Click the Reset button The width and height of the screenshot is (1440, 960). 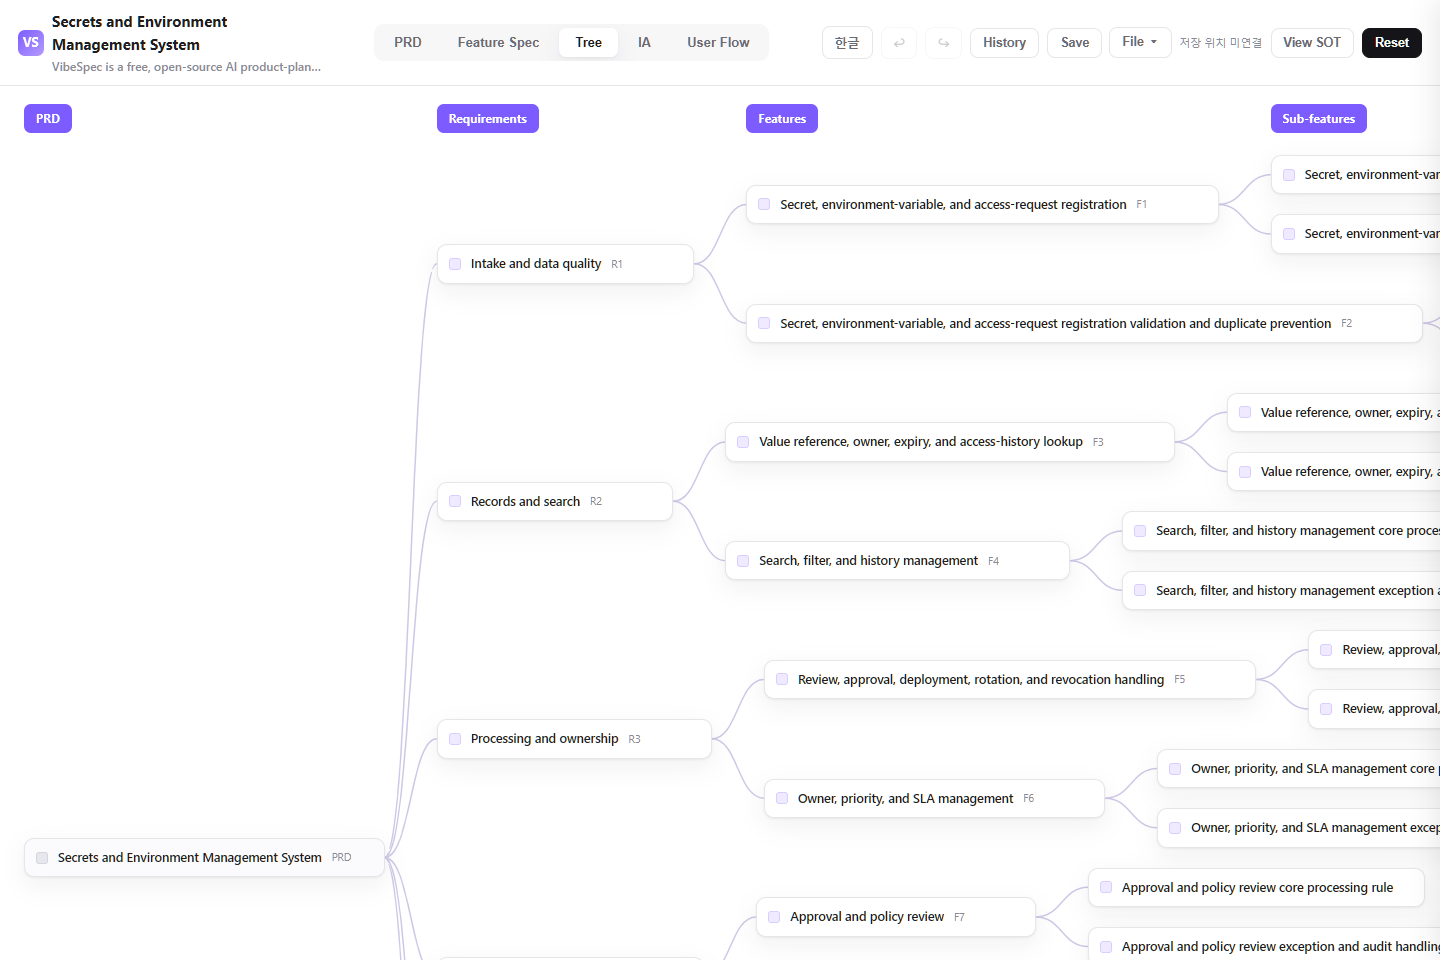point(1392,43)
